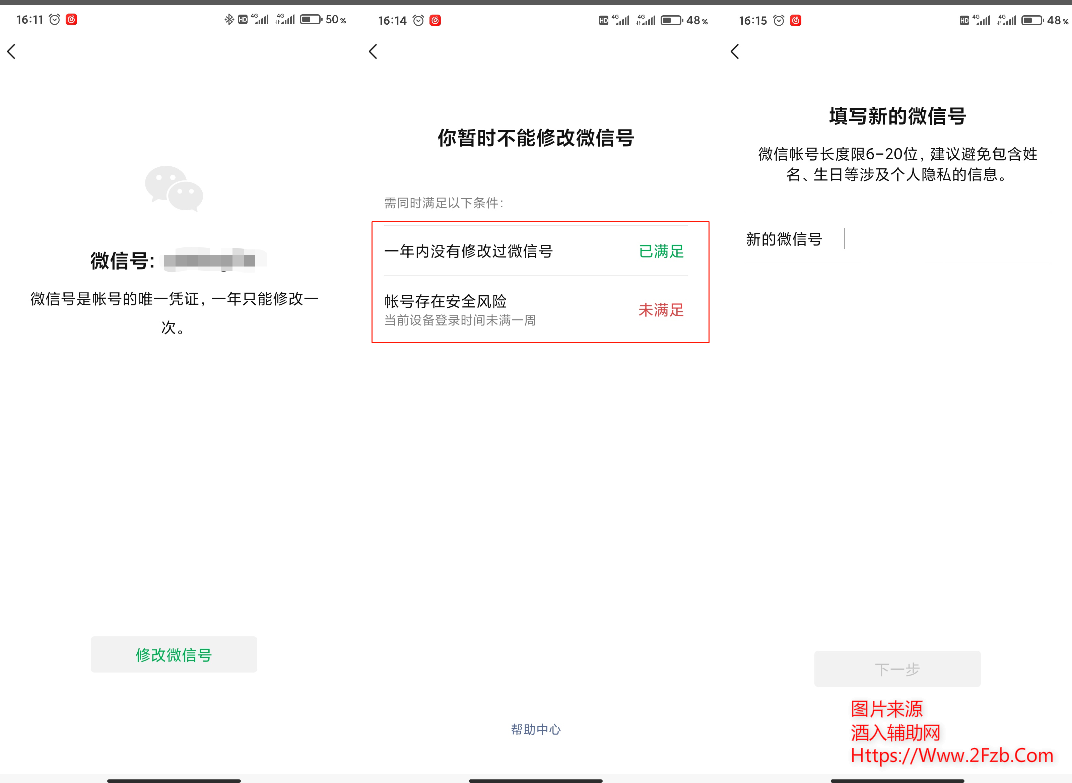Tap the 50% battery indicator

[x=323, y=20]
